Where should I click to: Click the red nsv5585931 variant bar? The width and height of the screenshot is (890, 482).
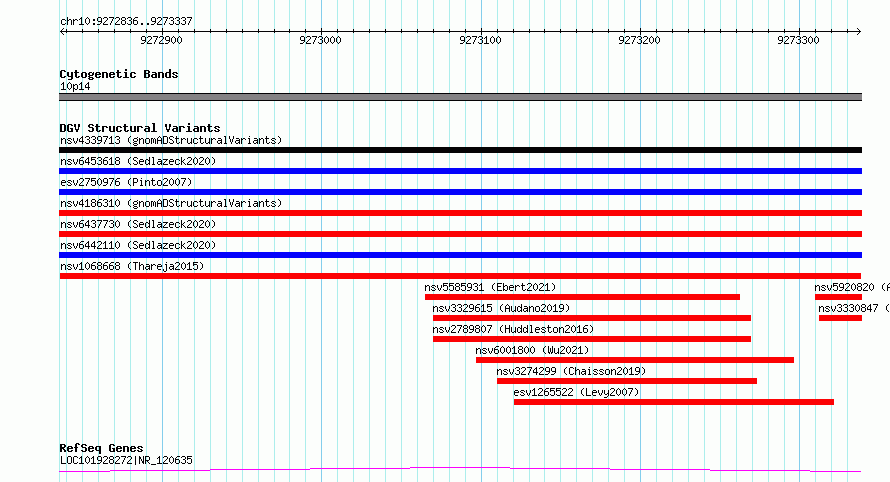click(582, 297)
